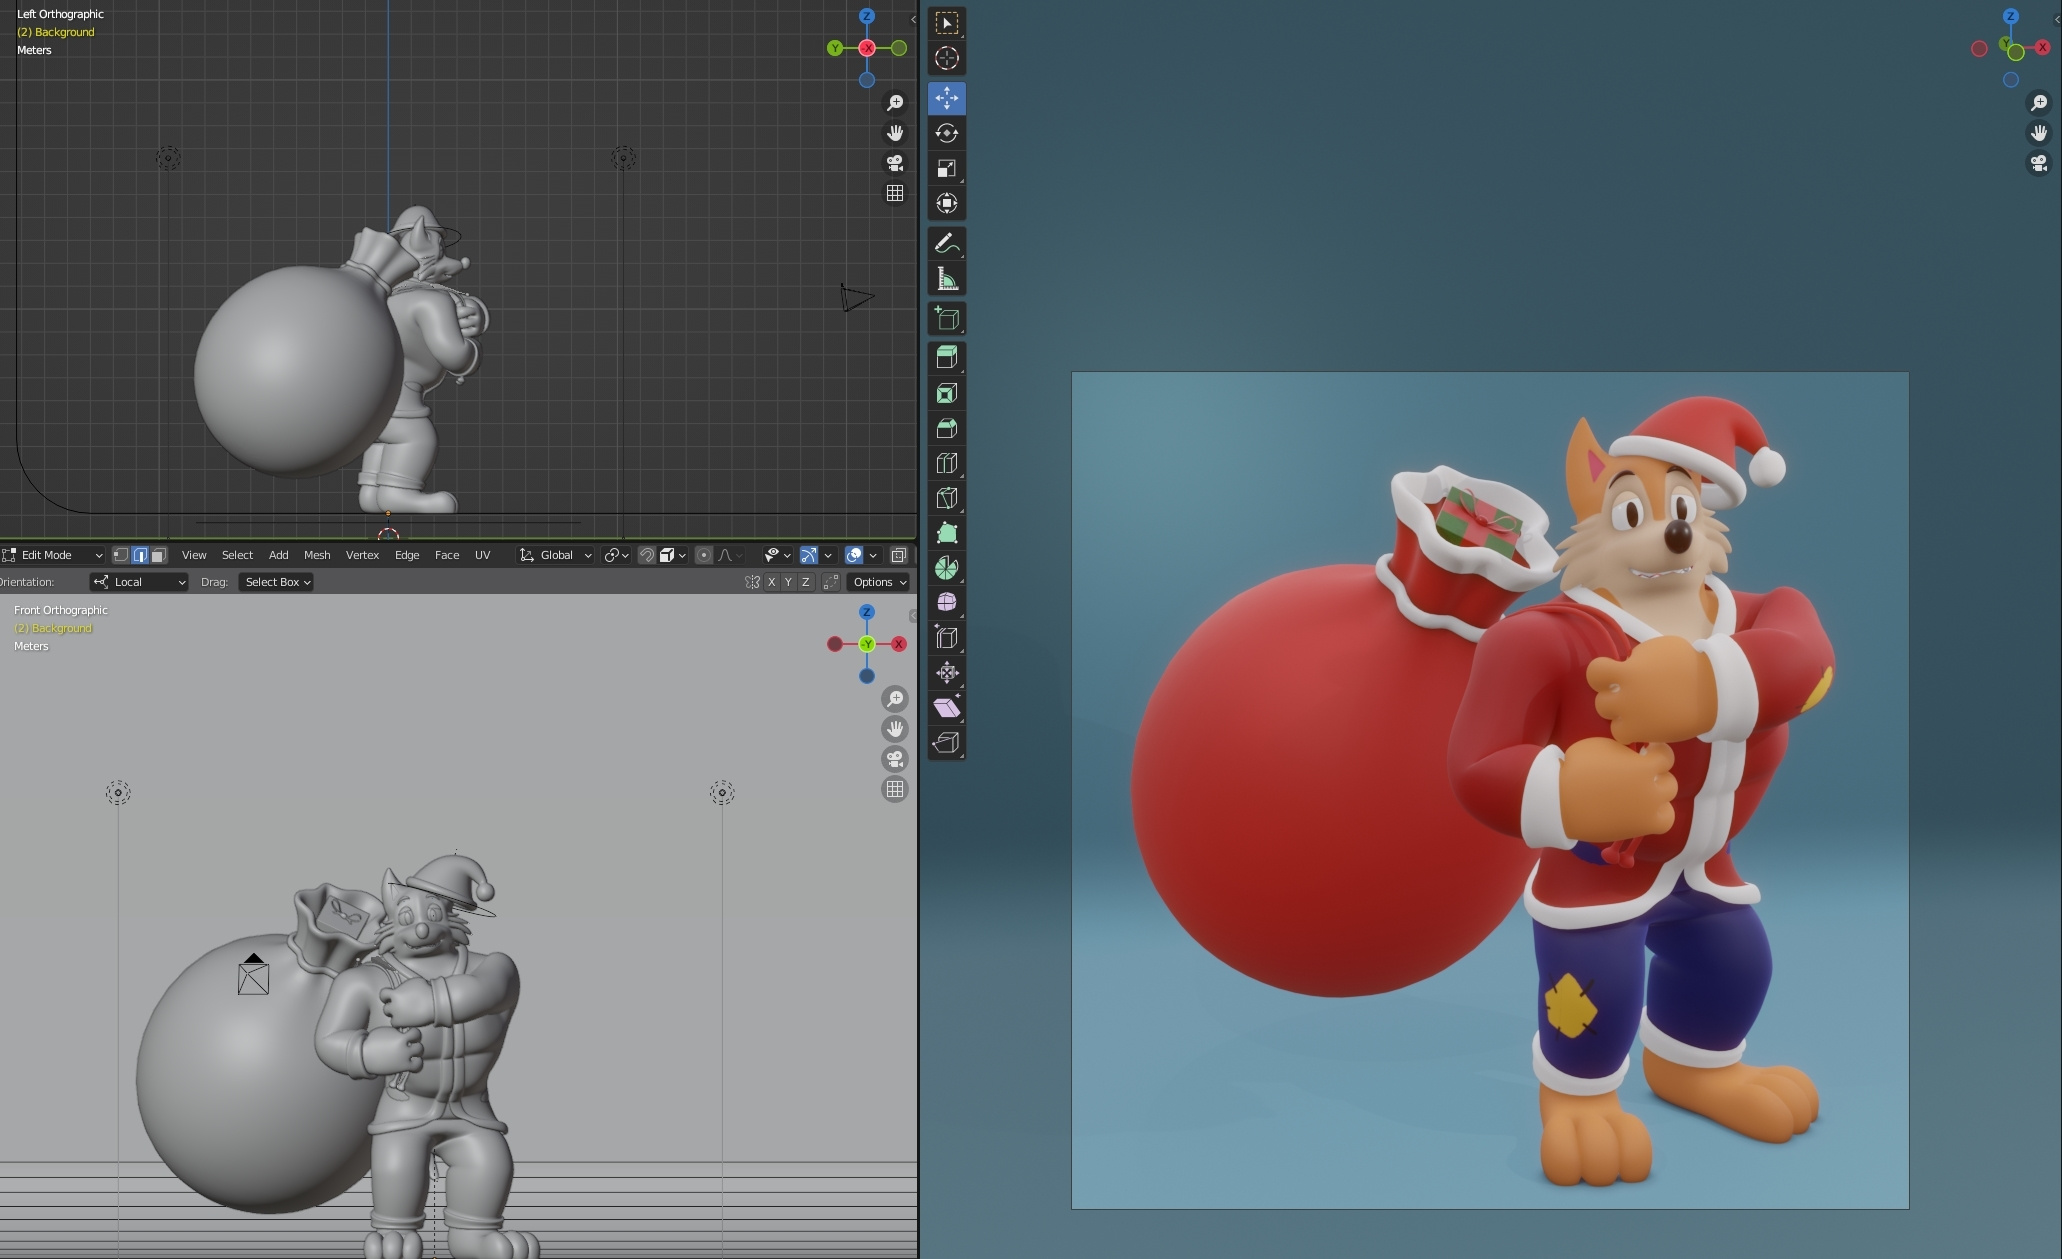The height and width of the screenshot is (1259, 2062).
Task: Open proportional editing falloff dropdown
Action: [x=730, y=555]
